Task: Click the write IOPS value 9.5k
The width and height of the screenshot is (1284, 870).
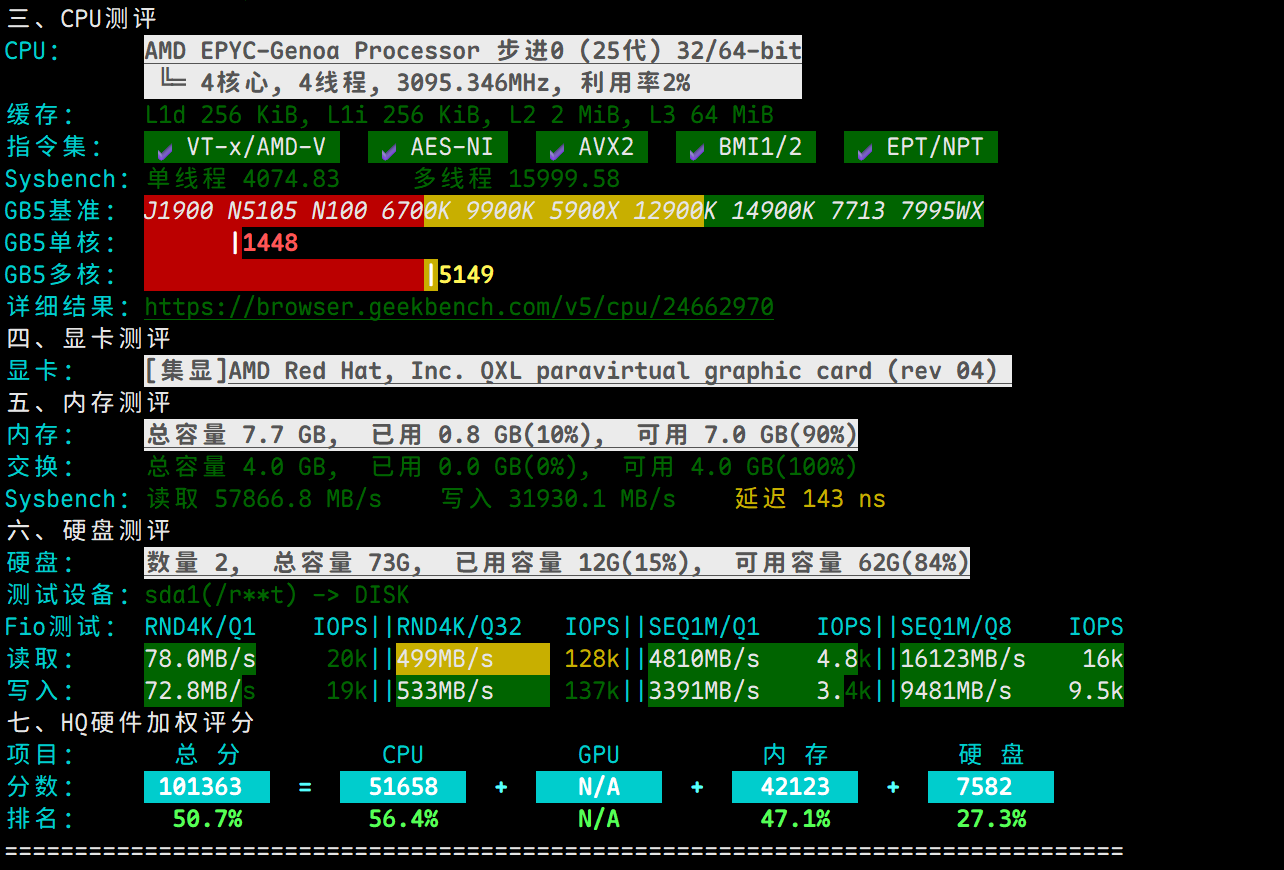Action: 1096,691
